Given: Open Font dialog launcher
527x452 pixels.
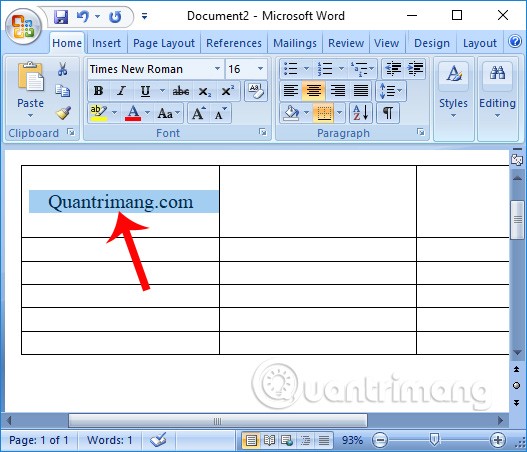Looking at the screenshot, I should [x=263, y=132].
